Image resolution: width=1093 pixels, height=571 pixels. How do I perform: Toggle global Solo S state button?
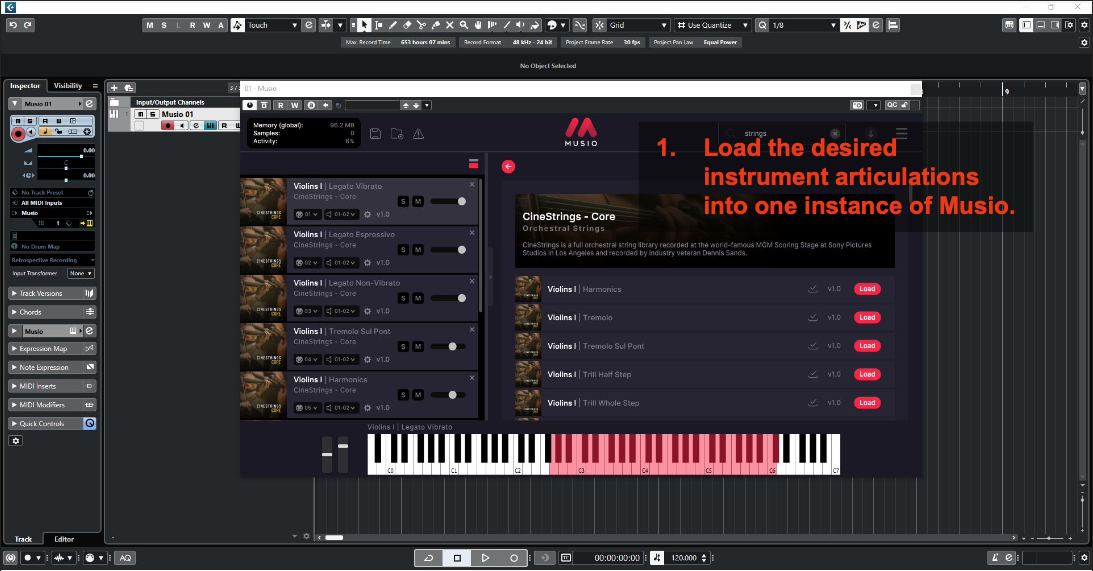[164, 25]
